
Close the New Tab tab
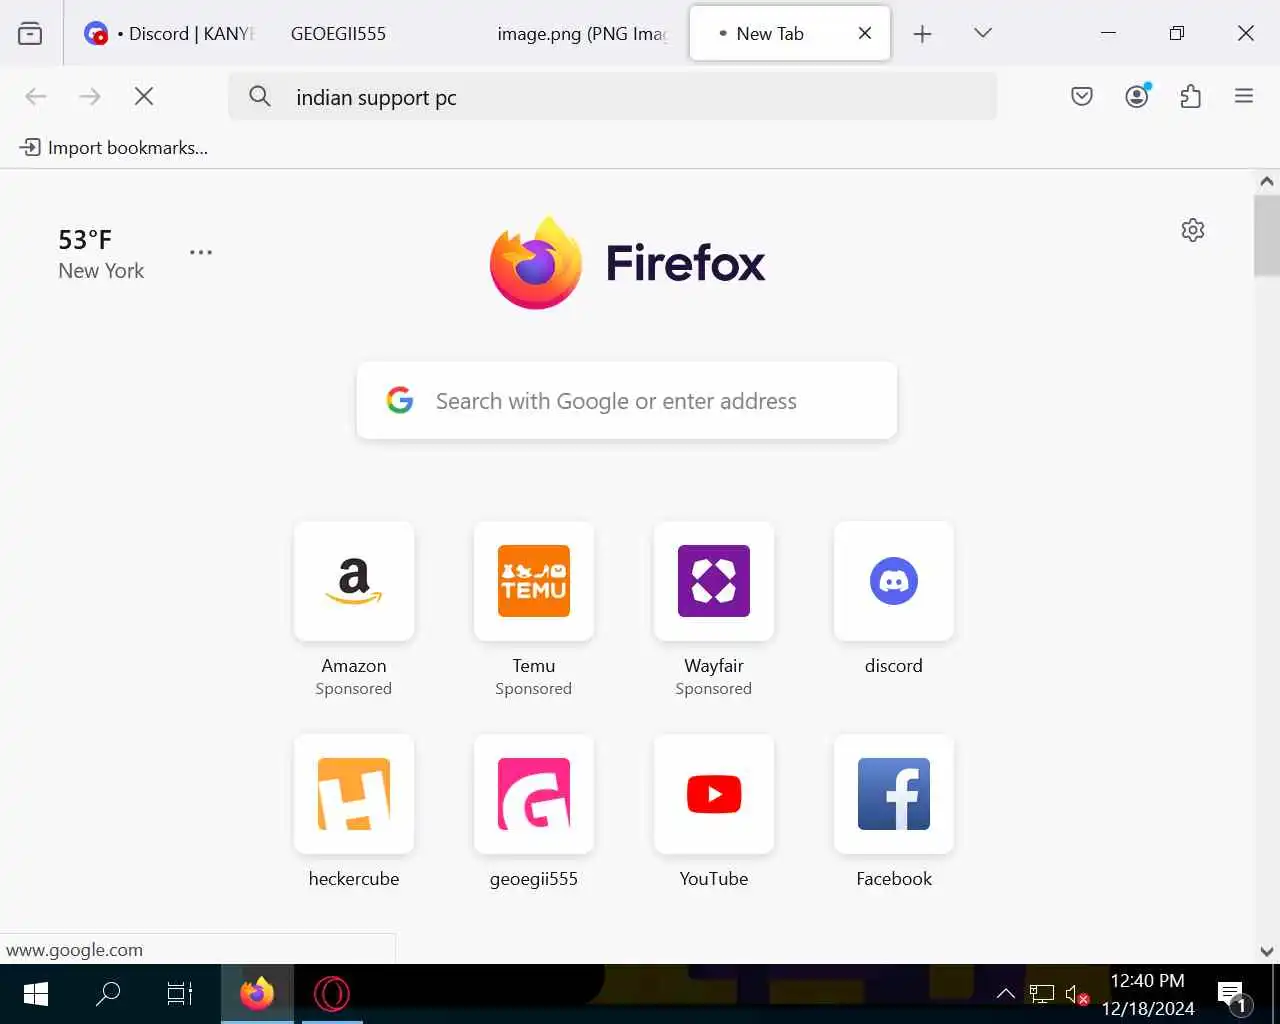click(865, 33)
